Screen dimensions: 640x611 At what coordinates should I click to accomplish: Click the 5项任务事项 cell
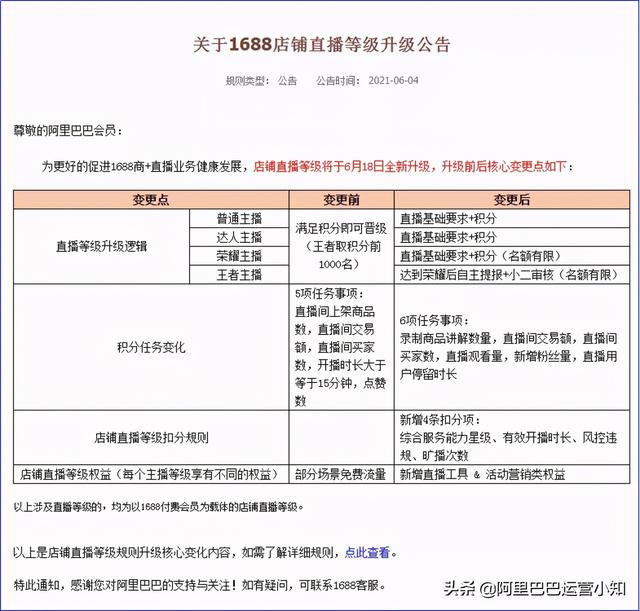tap(341, 347)
